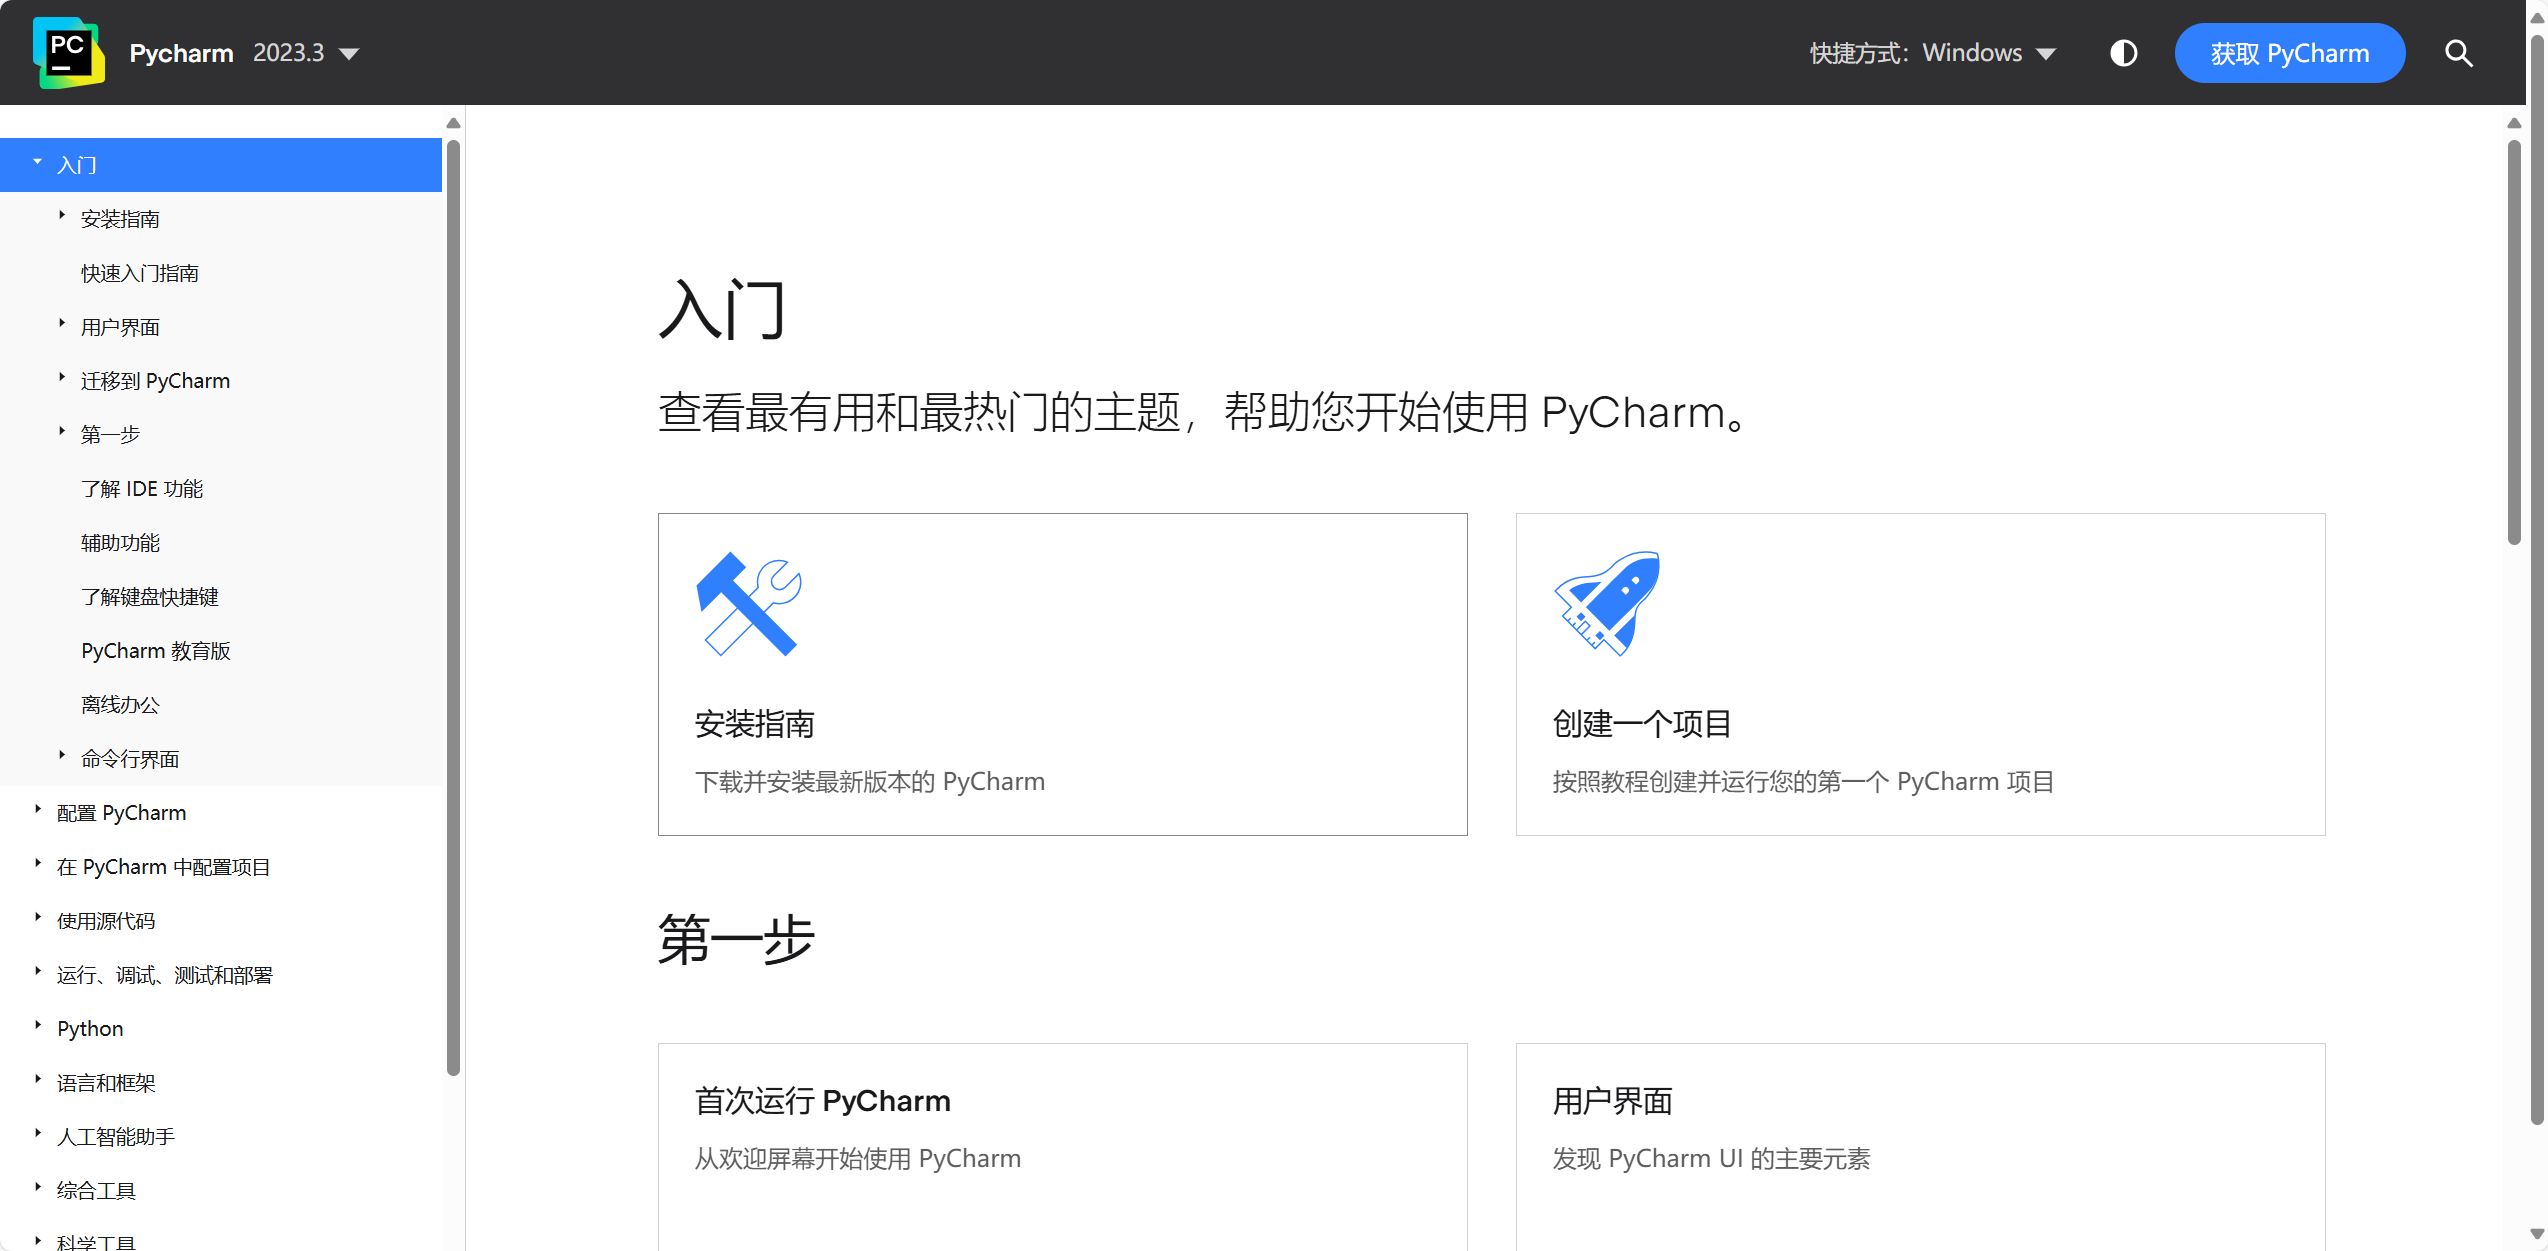
Task: Expand the 用户界面 sidebar item
Action: pyautogui.click(x=62, y=324)
